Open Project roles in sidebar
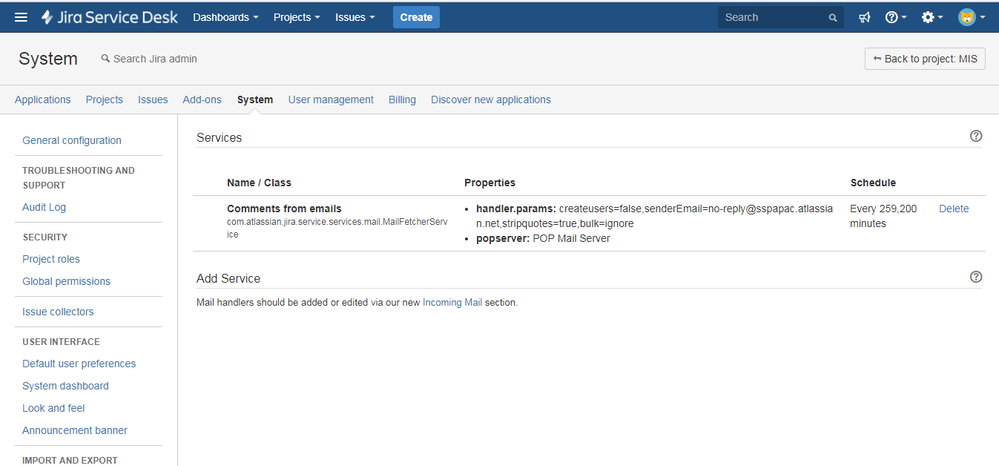Viewport: 999px width, 466px height. (51, 259)
